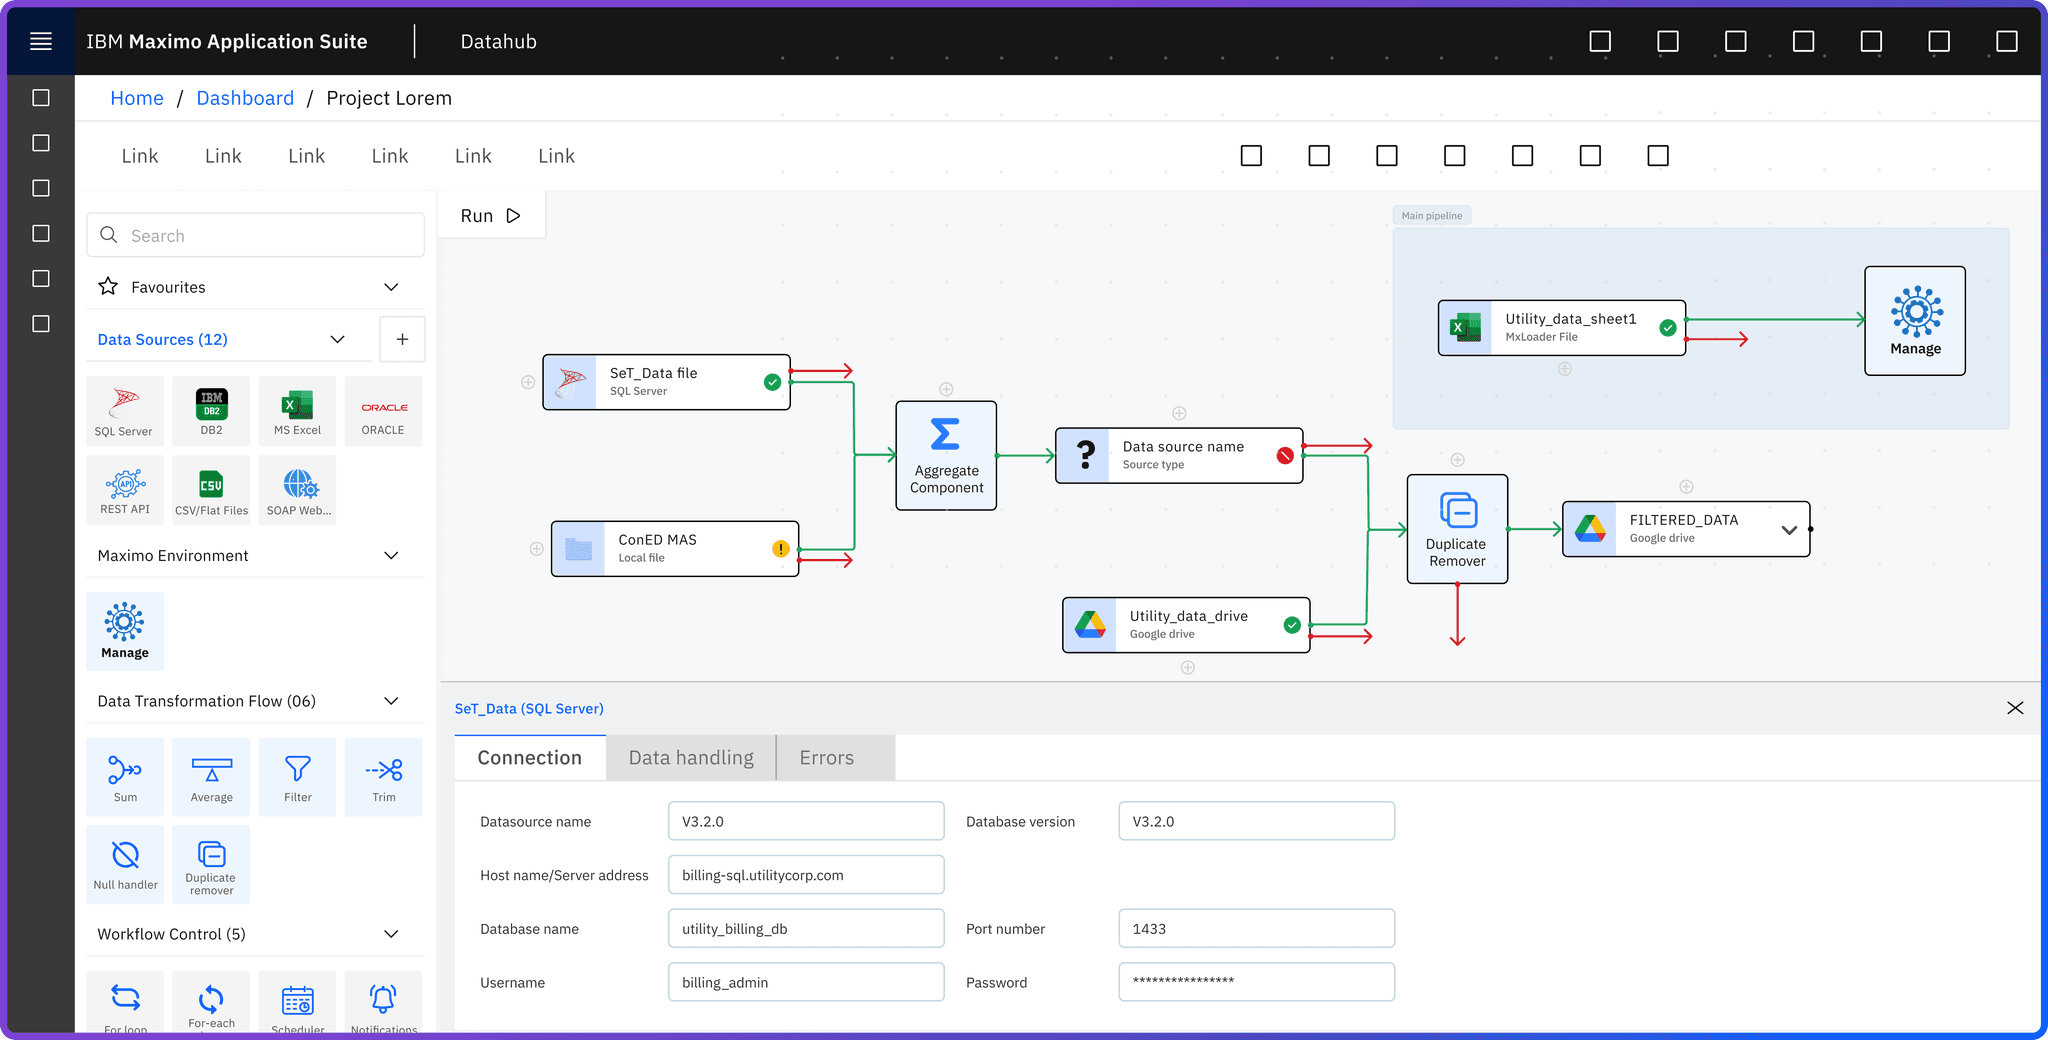
Task: Click the Database name field
Action: (806, 929)
